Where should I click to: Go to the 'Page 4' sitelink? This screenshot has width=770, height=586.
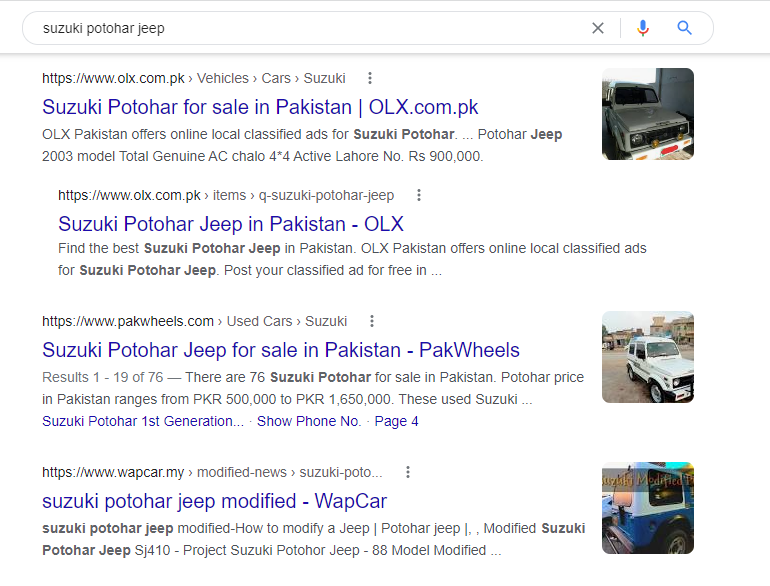click(396, 421)
